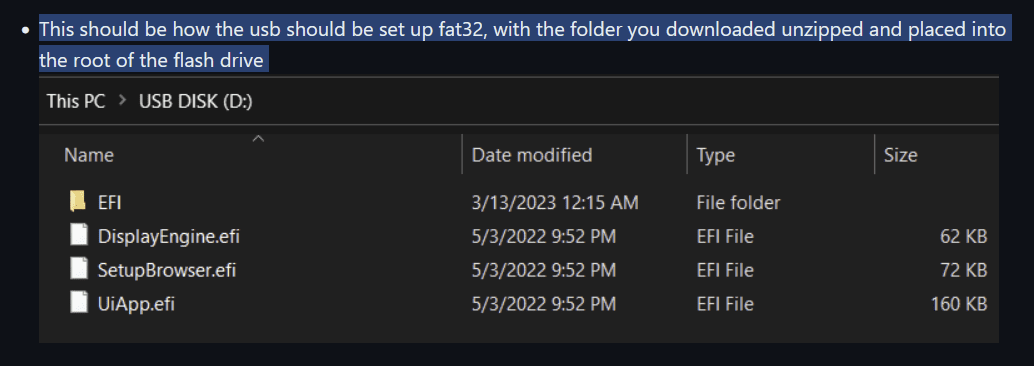Sort by Date modified column header
Screen dimensions: 1034x366
532,155
